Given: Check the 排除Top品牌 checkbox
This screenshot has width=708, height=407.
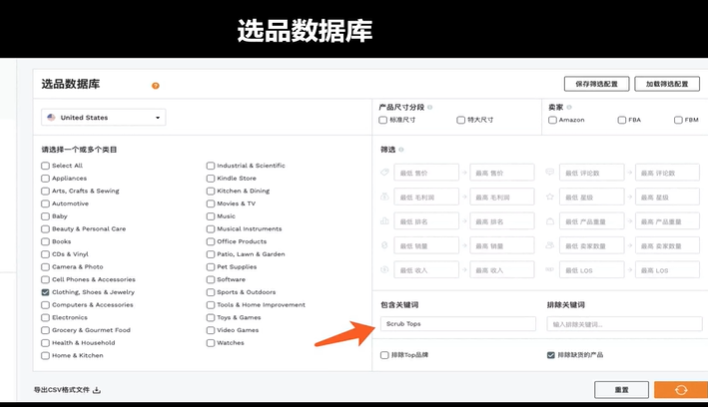Looking at the screenshot, I should 384,355.
